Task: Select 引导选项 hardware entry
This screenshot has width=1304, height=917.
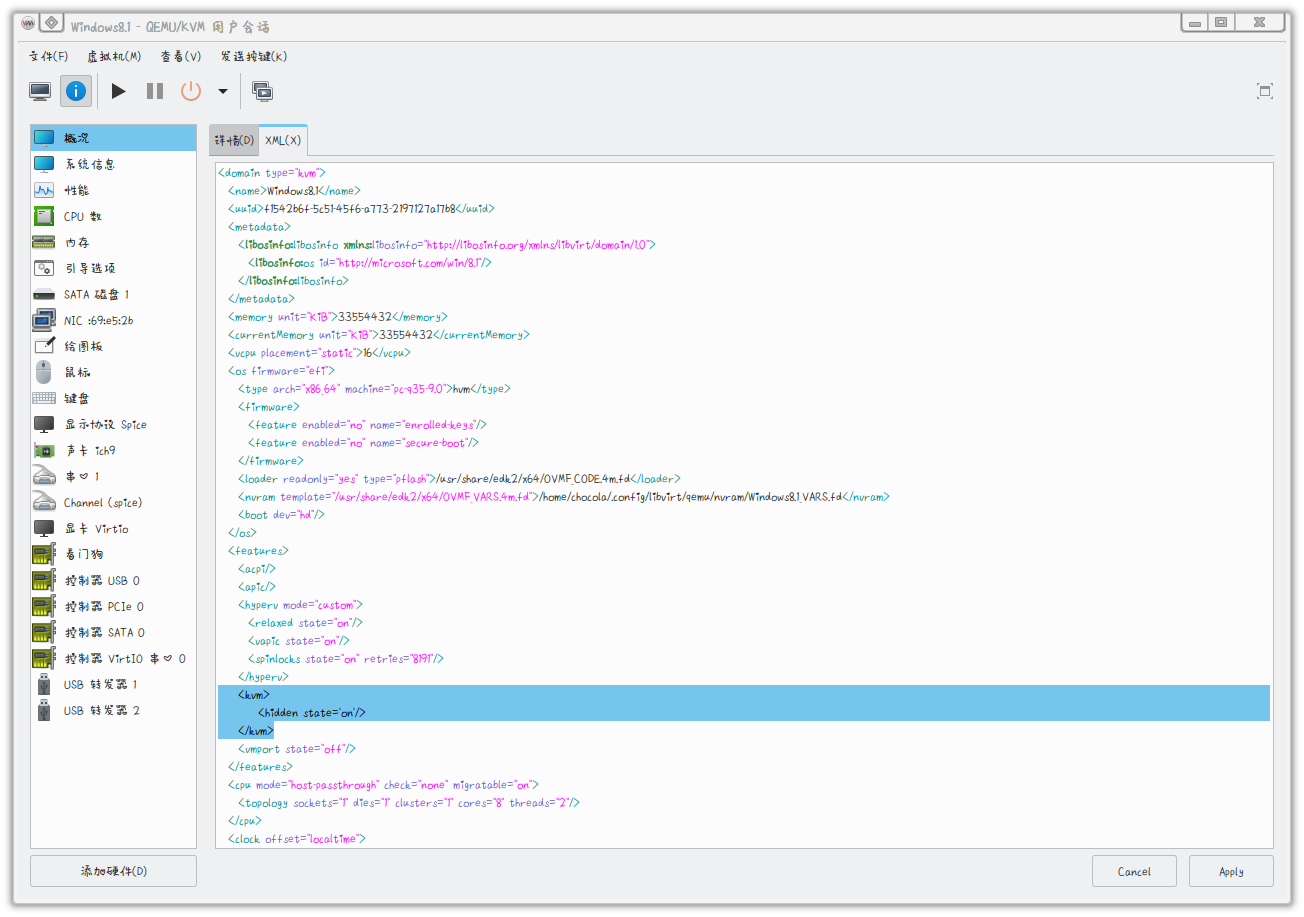Action: coord(113,268)
